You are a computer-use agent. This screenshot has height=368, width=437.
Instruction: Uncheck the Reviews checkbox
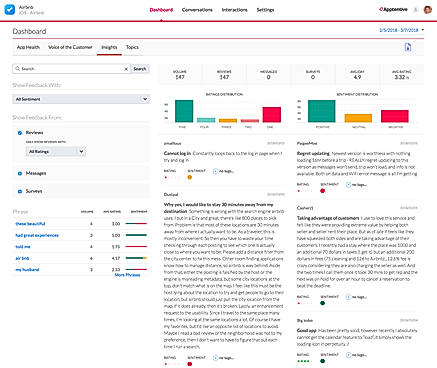point(20,133)
